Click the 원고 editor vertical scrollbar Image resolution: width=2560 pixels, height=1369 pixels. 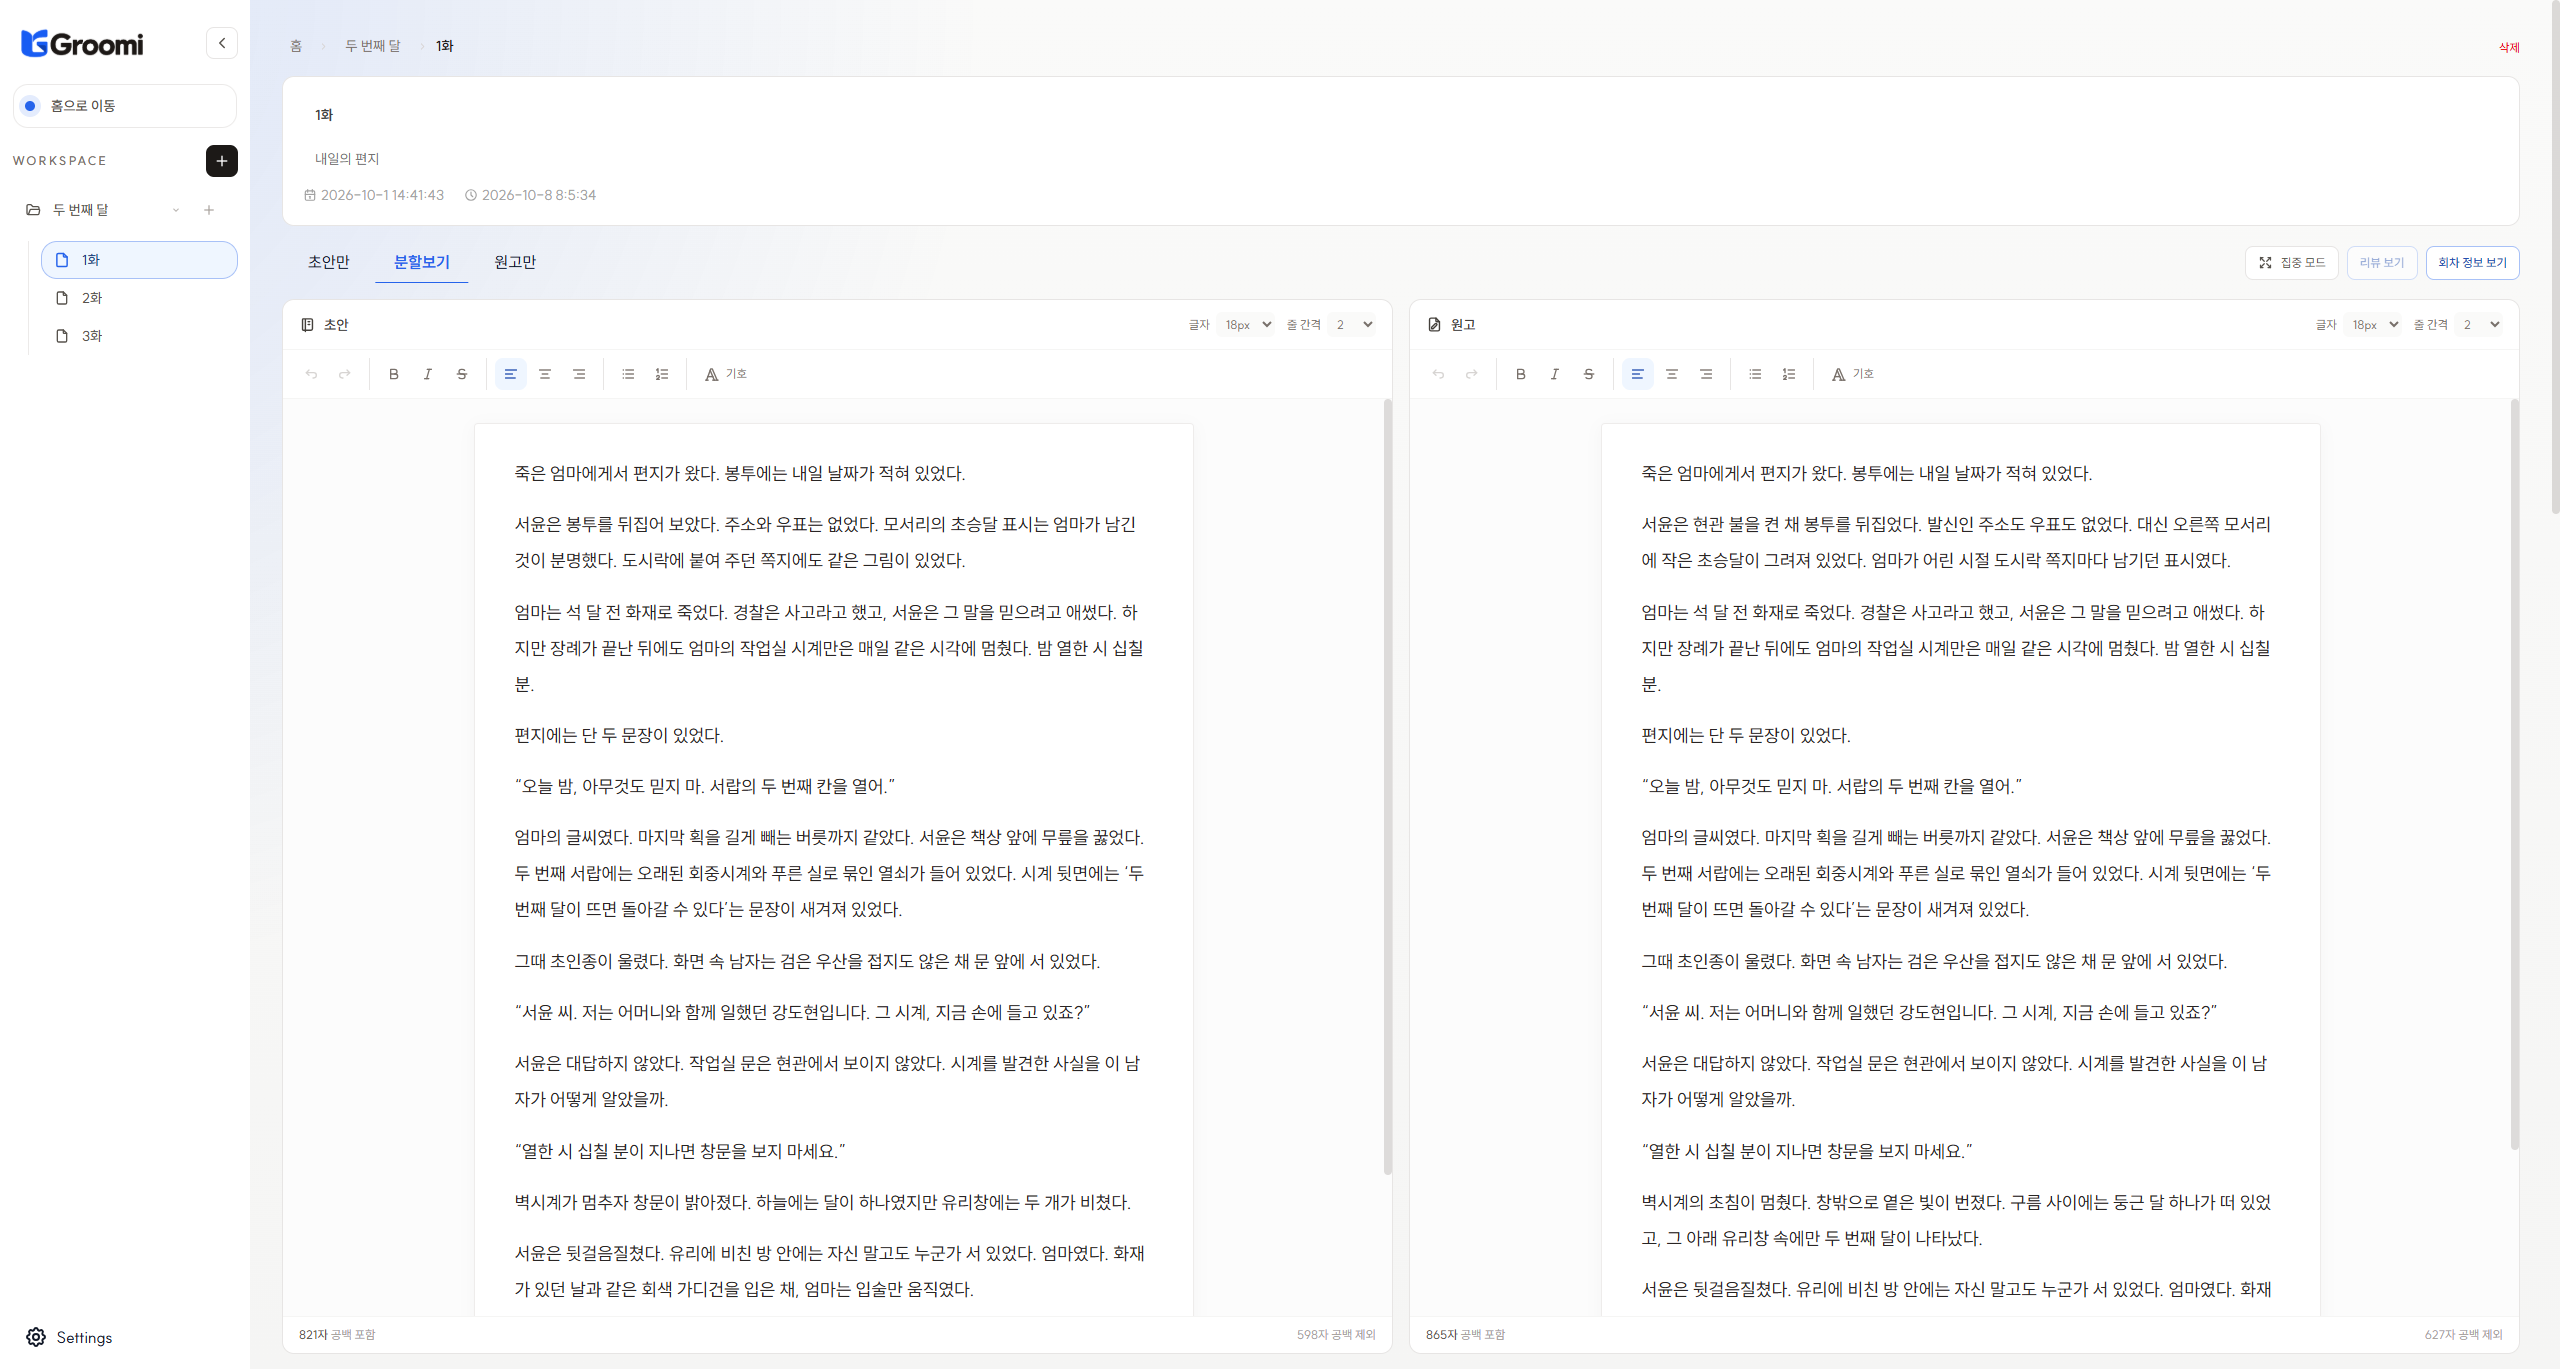pos(2515,775)
